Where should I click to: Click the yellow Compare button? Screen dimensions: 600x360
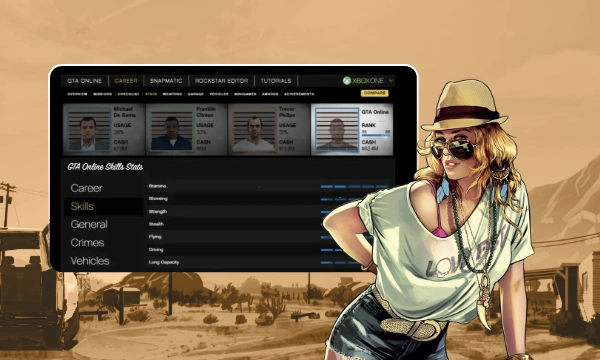click(375, 93)
